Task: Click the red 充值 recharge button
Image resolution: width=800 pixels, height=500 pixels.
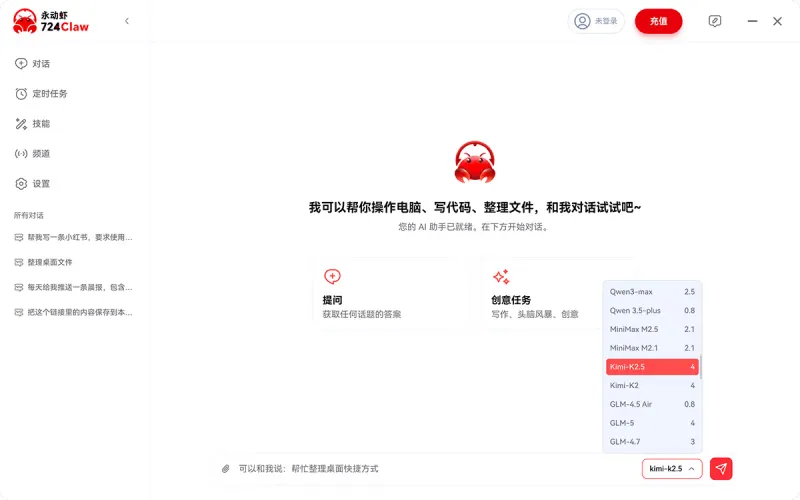Action: [x=658, y=21]
